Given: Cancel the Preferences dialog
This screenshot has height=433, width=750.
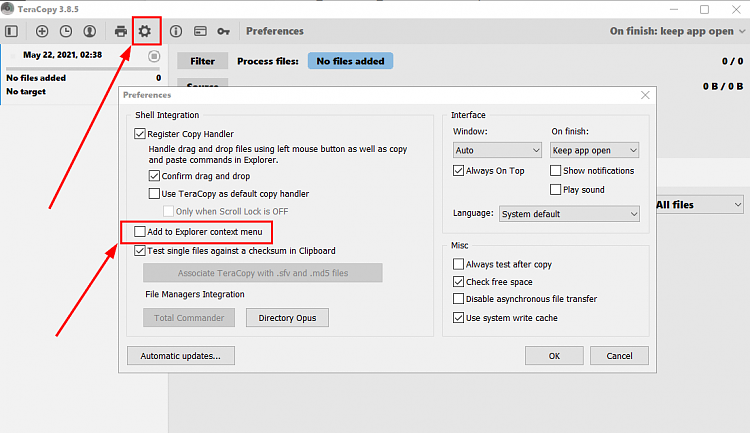Looking at the screenshot, I should click(619, 355).
